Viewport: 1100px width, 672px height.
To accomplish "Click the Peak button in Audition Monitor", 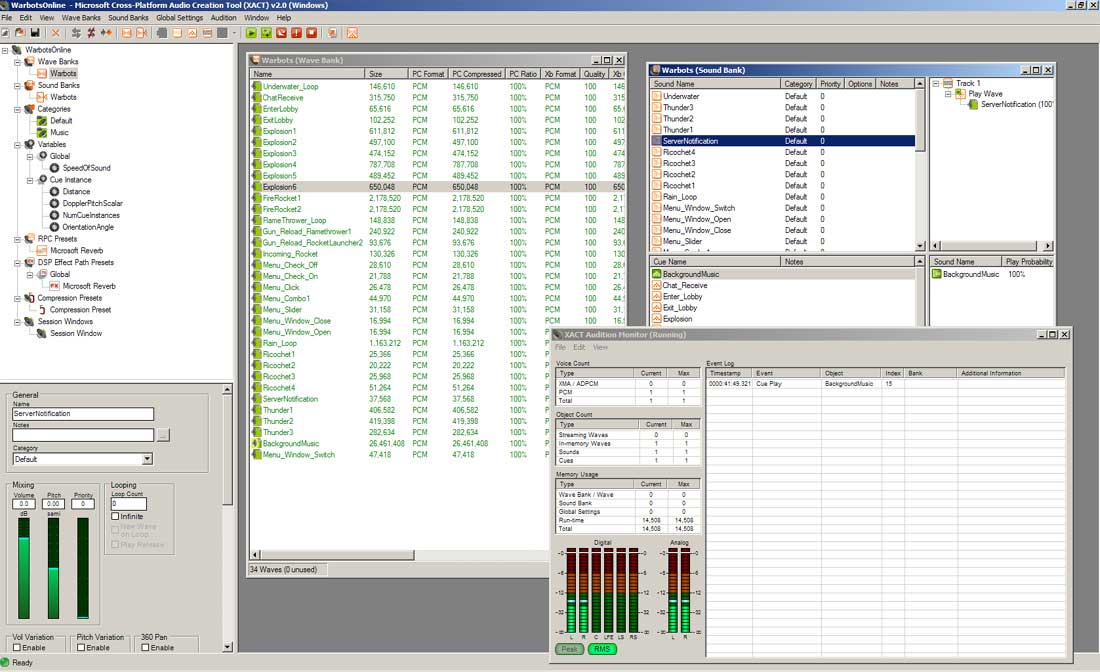I will (x=569, y=649).
